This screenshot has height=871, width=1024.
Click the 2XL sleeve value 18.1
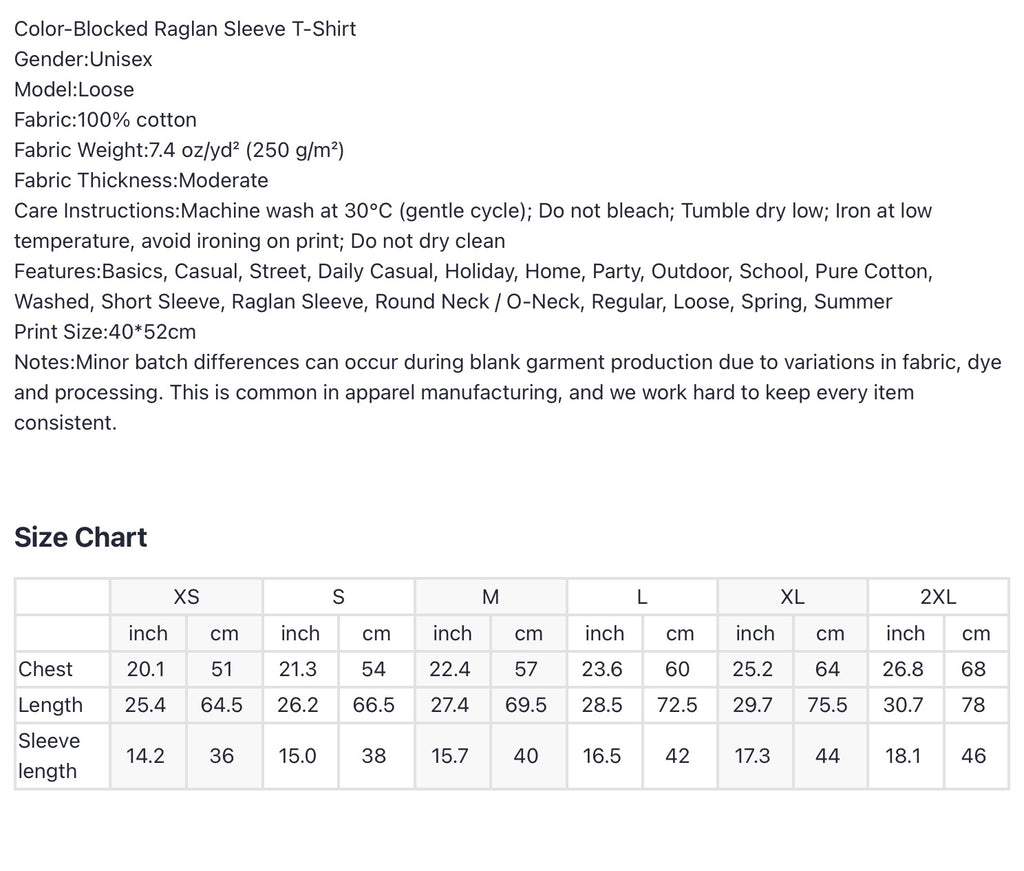point(903,756)
